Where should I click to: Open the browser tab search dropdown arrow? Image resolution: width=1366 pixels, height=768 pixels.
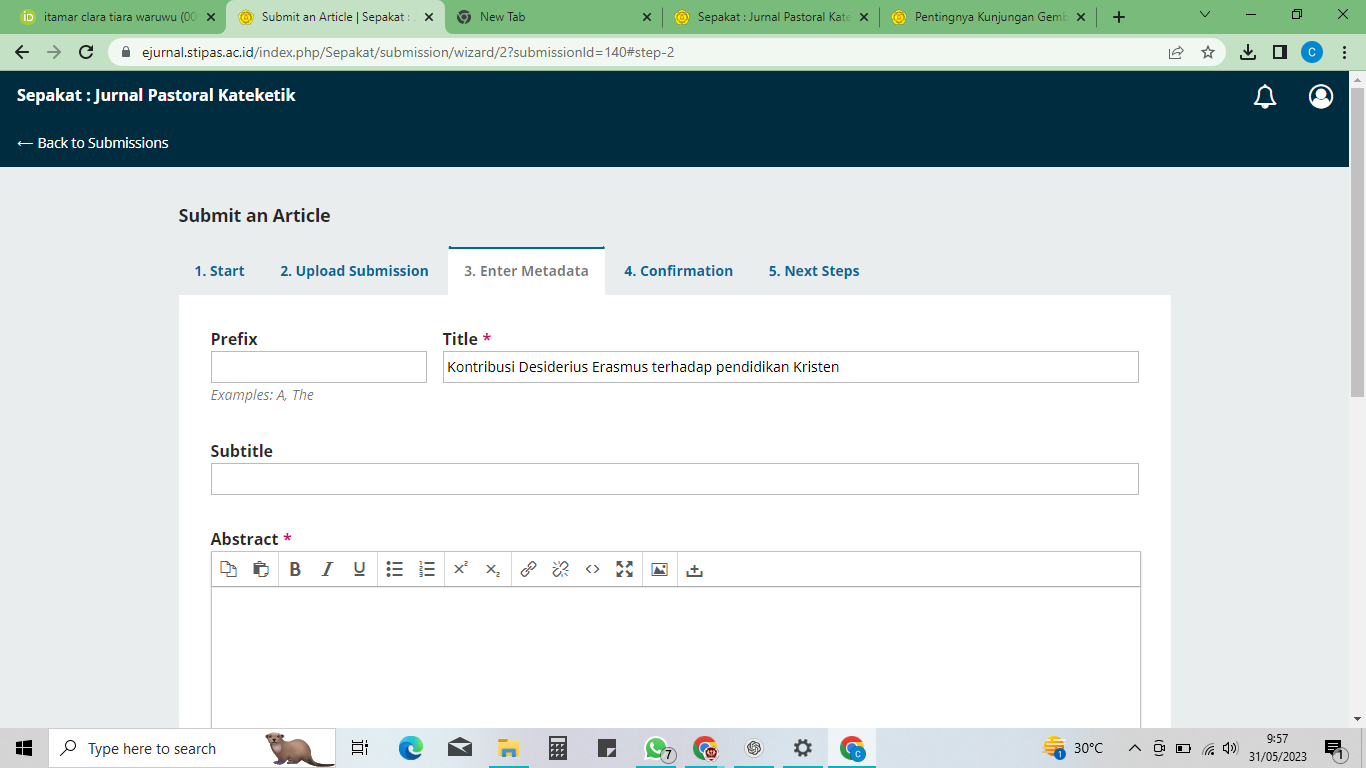click(x=1204, y=16)
